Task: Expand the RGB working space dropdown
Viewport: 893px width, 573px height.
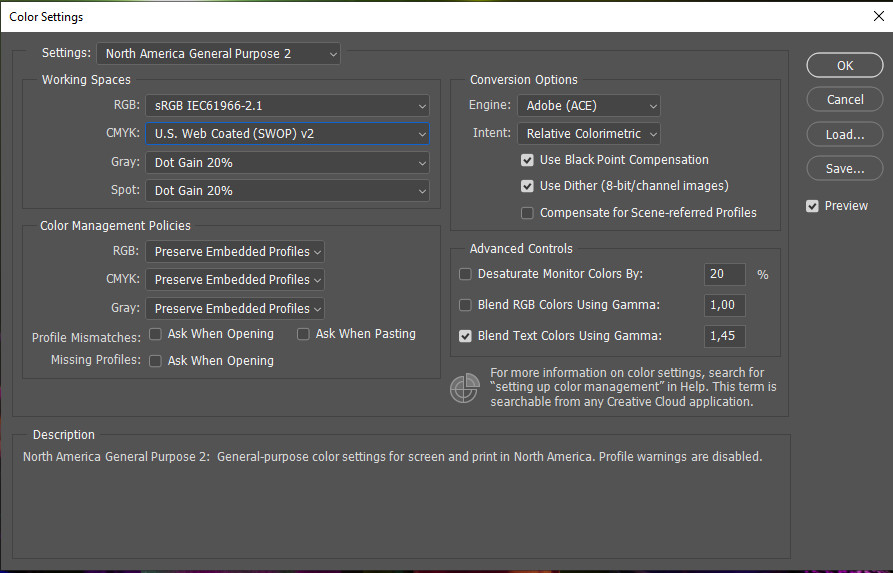Action: 287,105
